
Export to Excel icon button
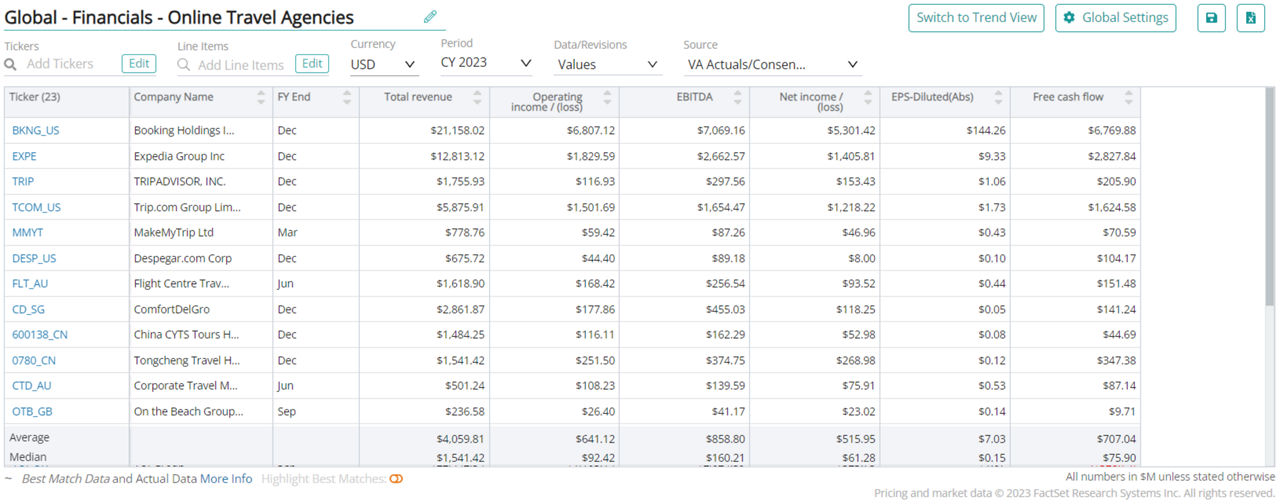tap(1251, 18)
